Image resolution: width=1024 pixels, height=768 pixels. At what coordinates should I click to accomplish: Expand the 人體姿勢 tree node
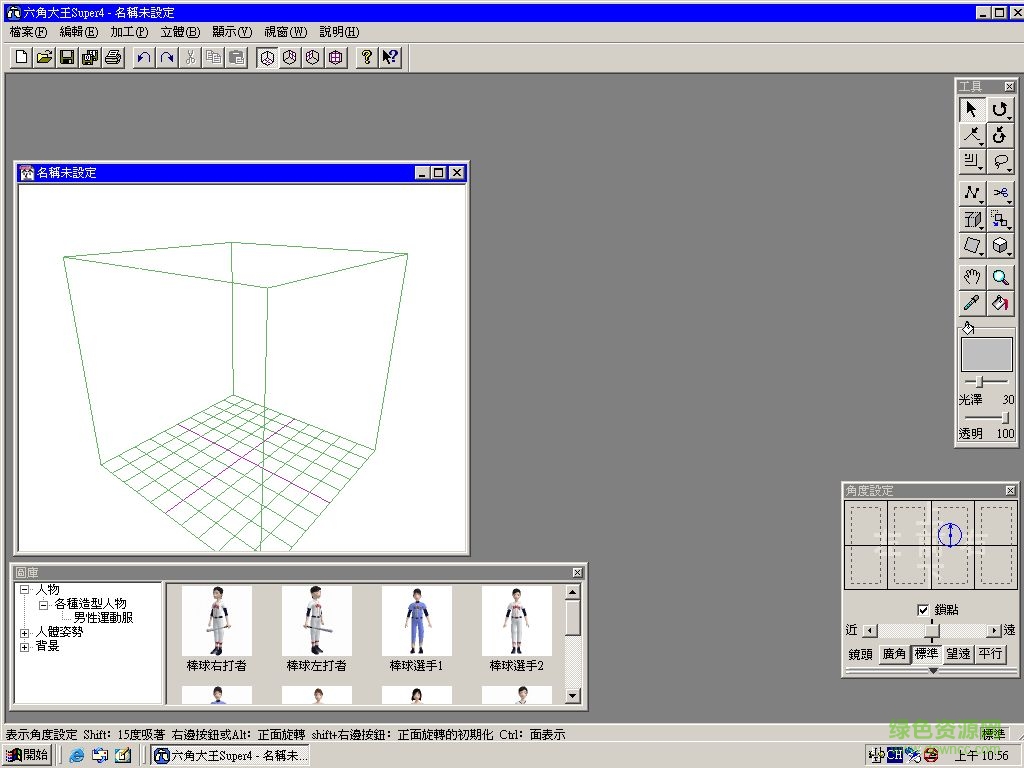tap(25, 633)
